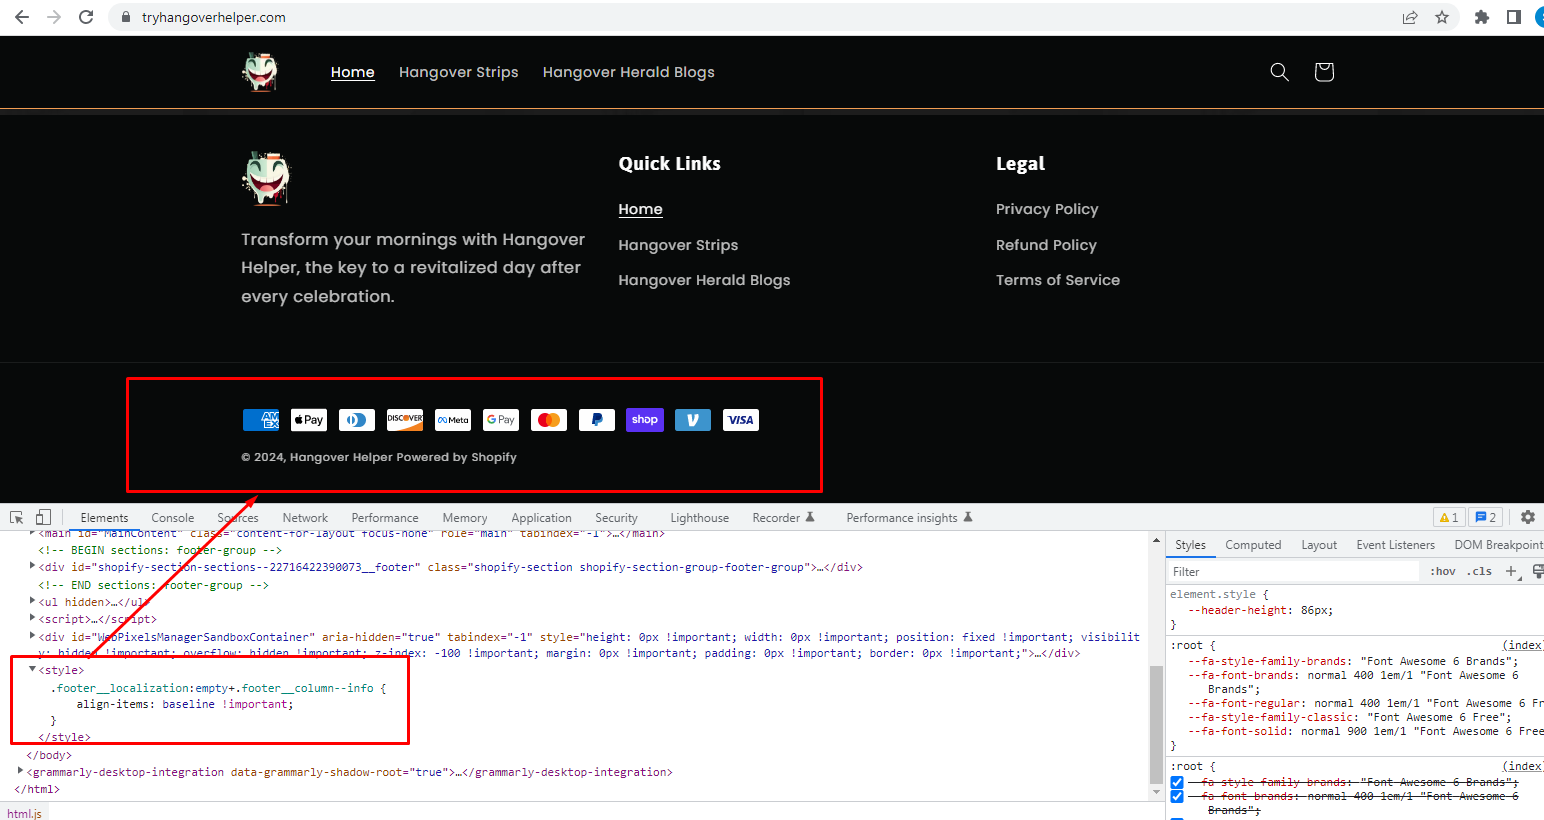Click the American Express payment icon

pyautogui.click(x=261, y=420)
